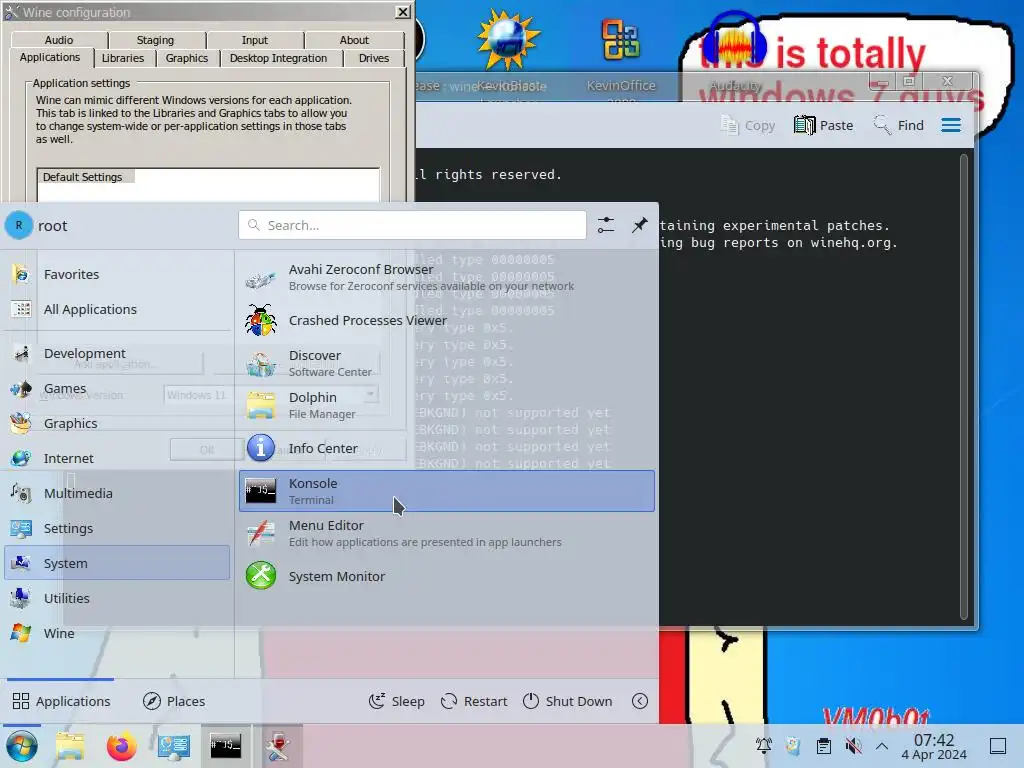The height and width of the screenshot is (768, 1024).
Task: Open system settings taskbar icon
Action: [174, 746]
